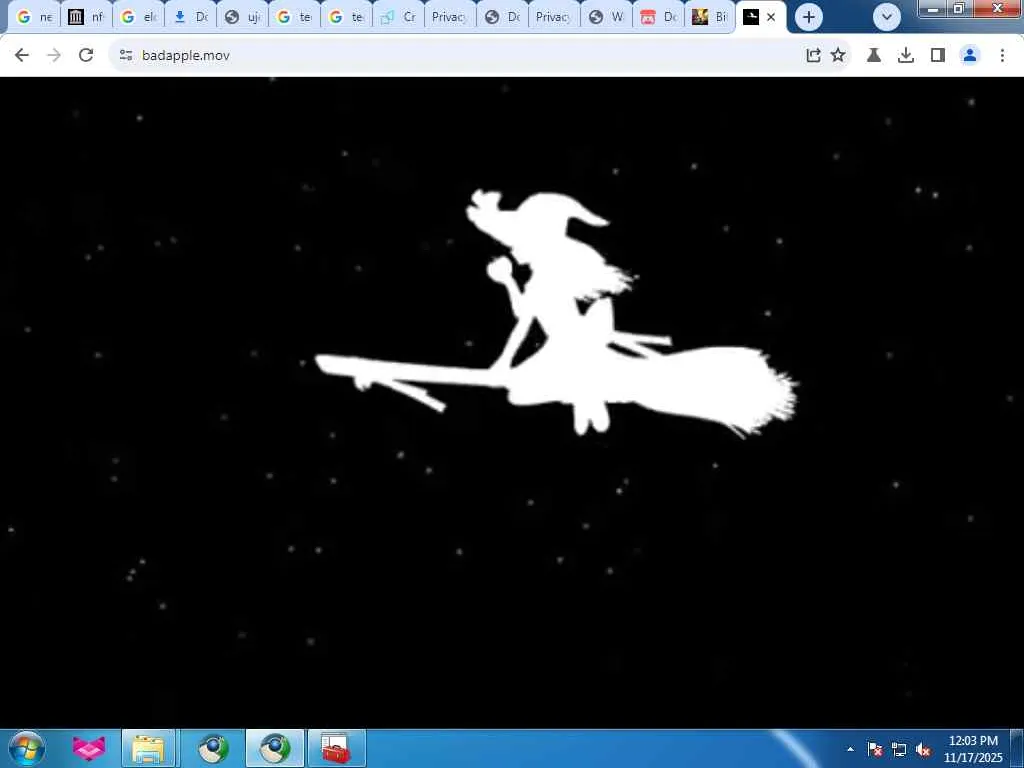Screen dimensions: 1024x768
Task: Click the muted volume tray icon
Action: tap(923, 749)
